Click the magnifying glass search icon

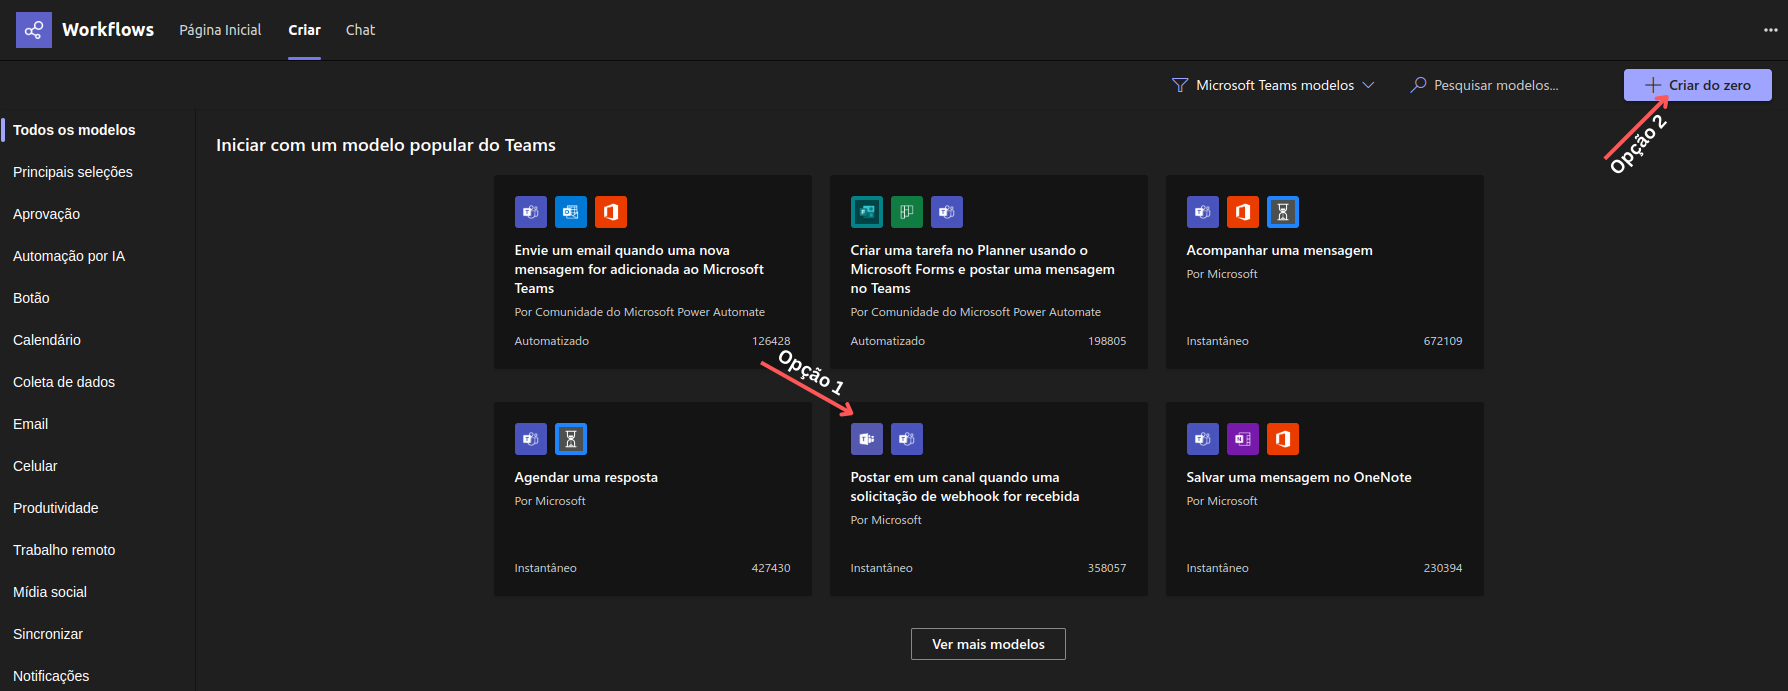click(x=1418, y=86)
